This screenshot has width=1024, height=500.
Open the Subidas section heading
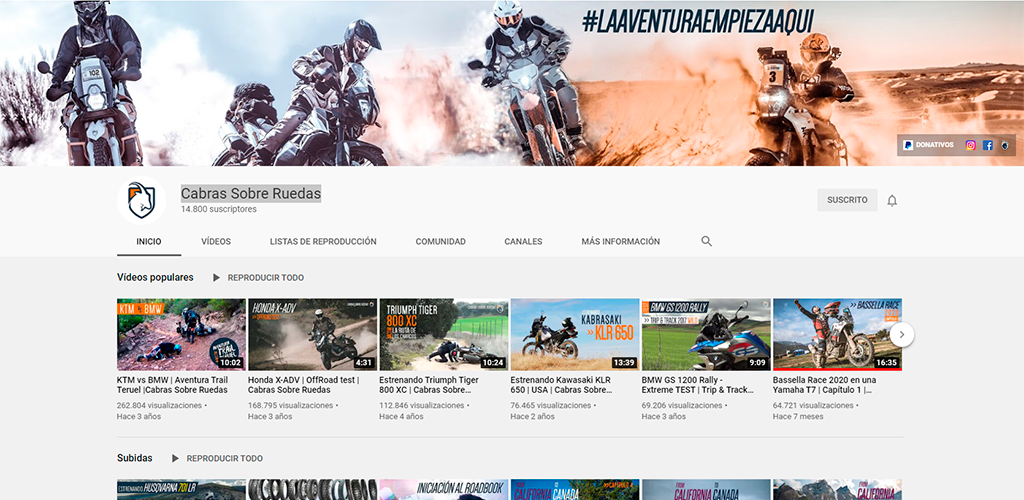pos(135,458)
